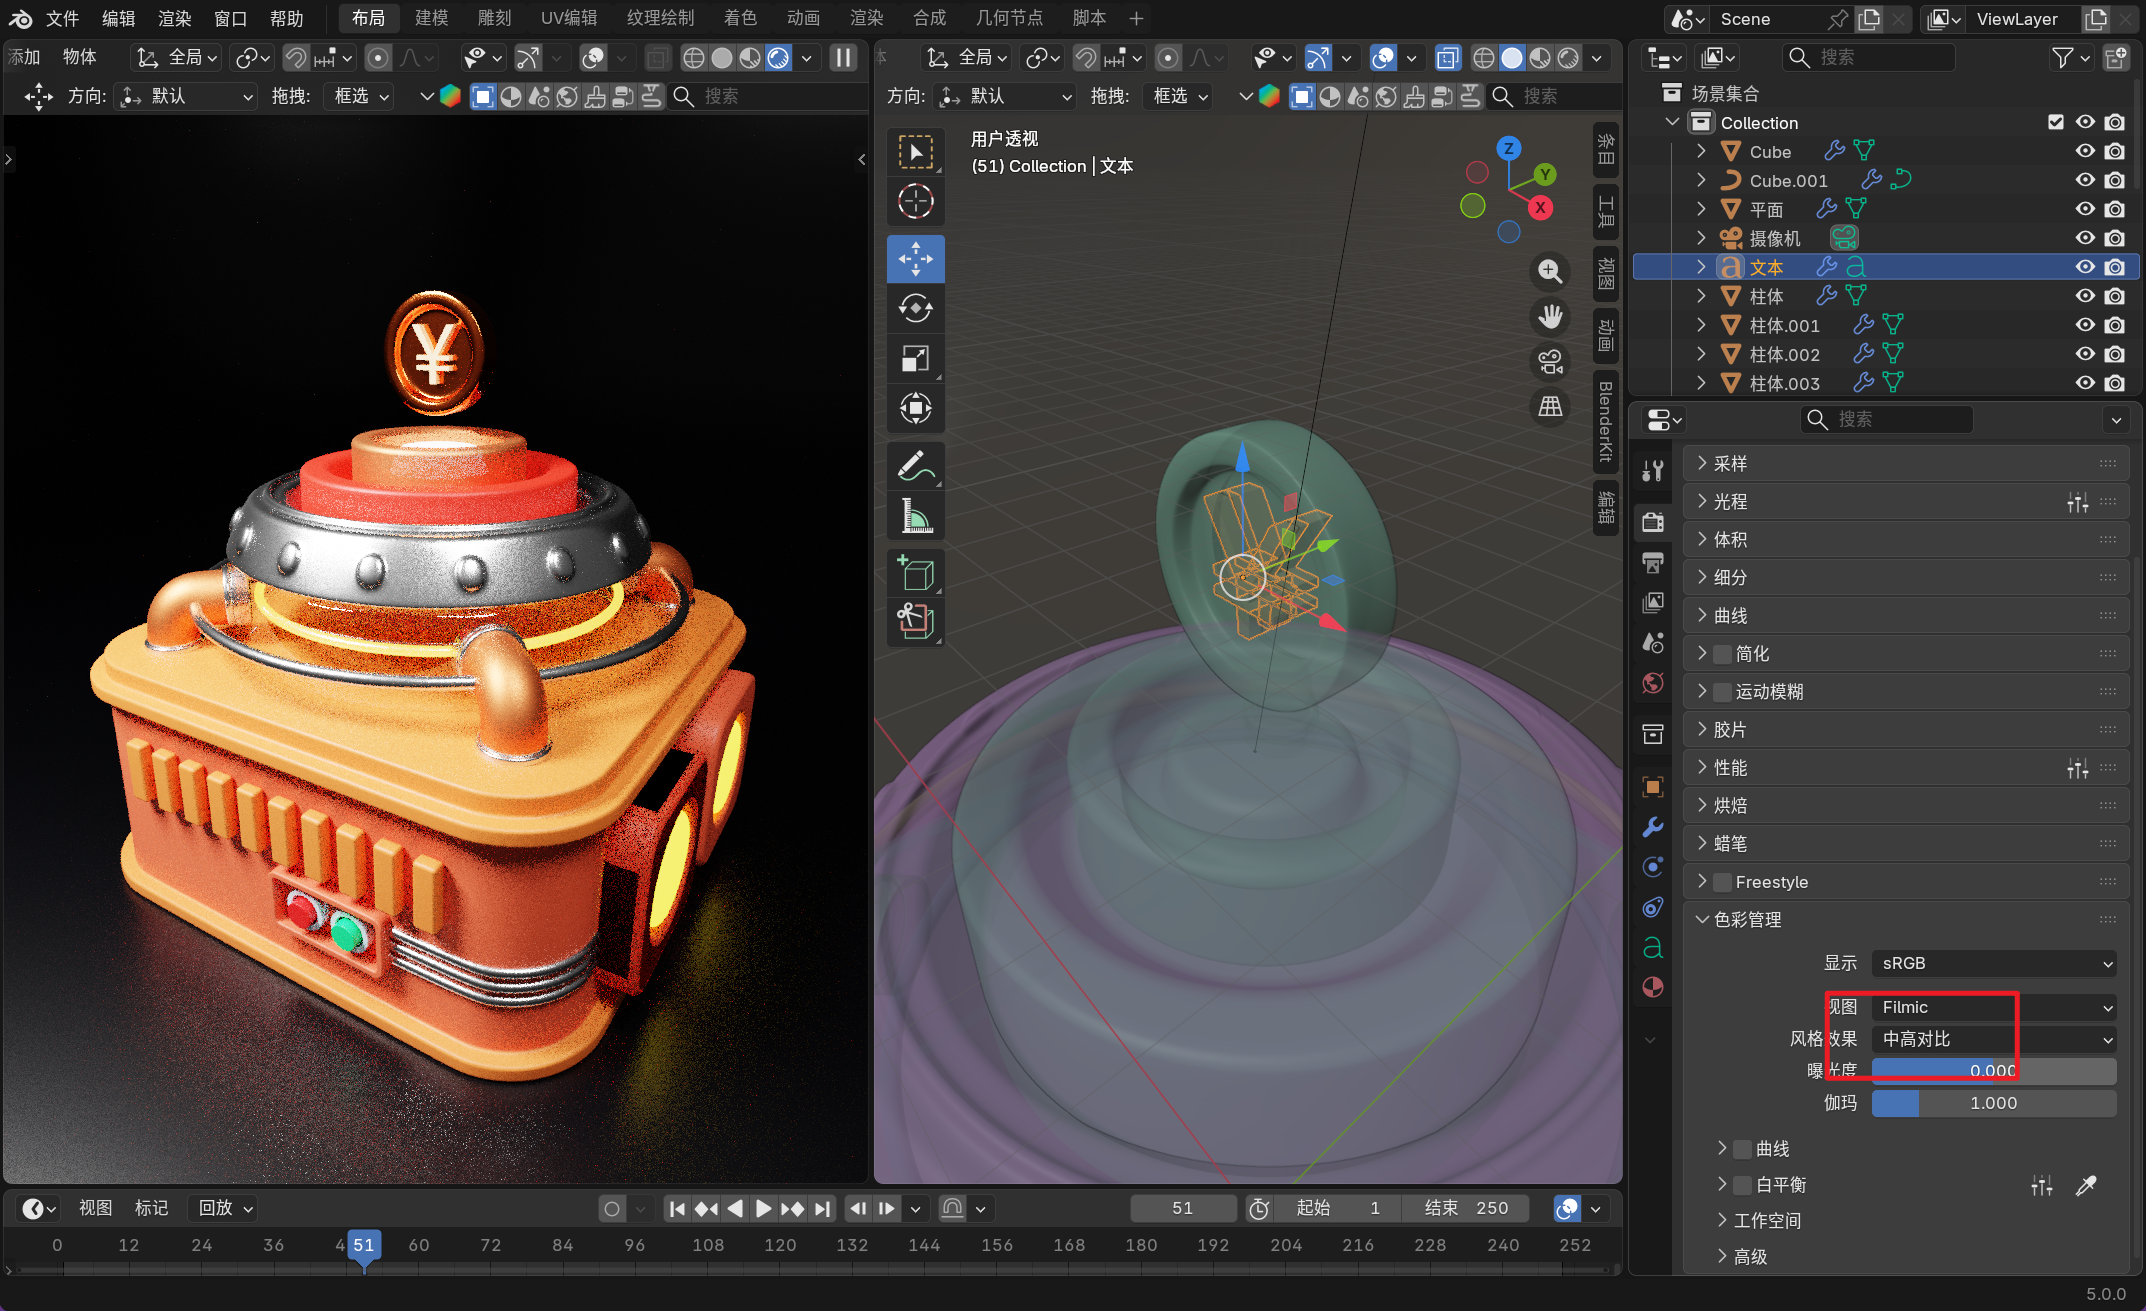Expand the 柱体.001 tree item
The height and width of the screenshot is (1311, 2146).
1701,325
